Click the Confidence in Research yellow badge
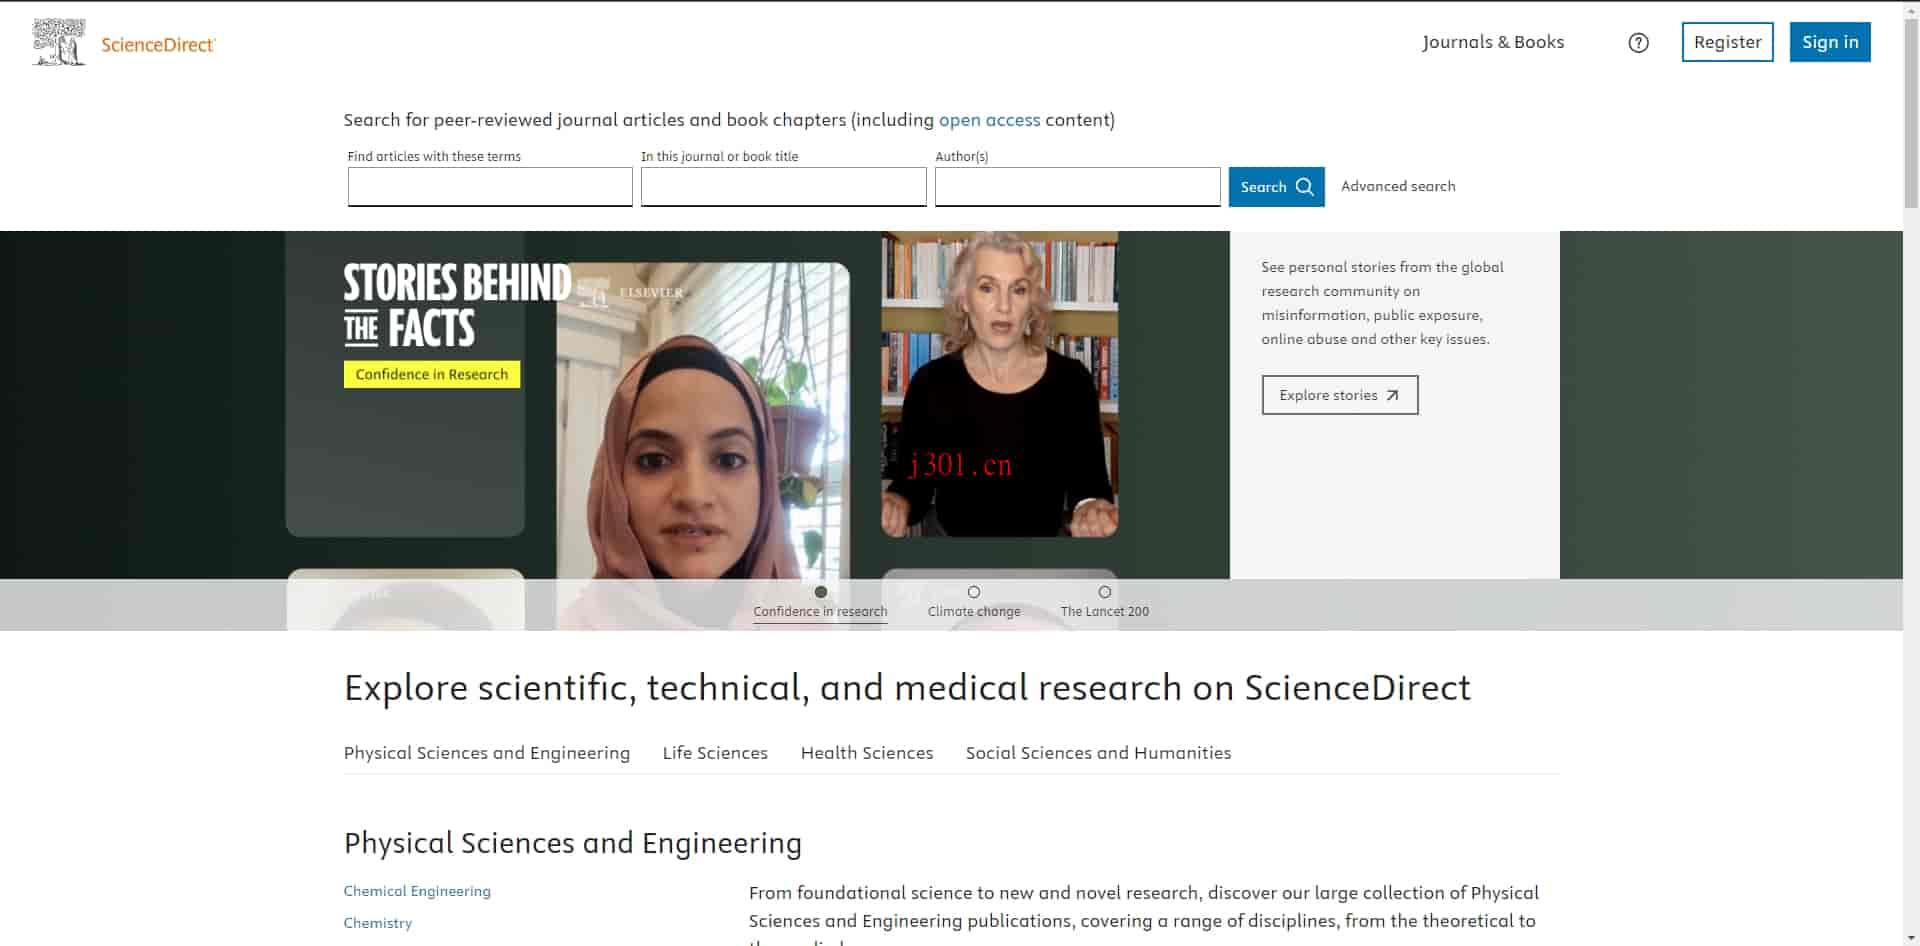The height and width of the screenshot is (946, 1920). click(x=432, y=374)
